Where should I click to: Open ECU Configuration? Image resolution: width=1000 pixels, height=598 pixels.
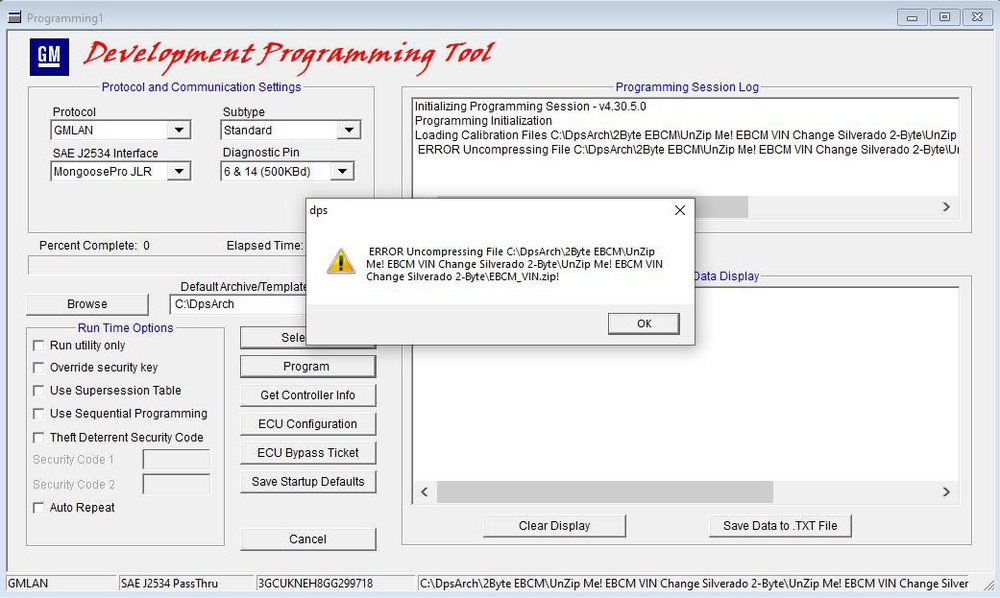tap(307, 424)
